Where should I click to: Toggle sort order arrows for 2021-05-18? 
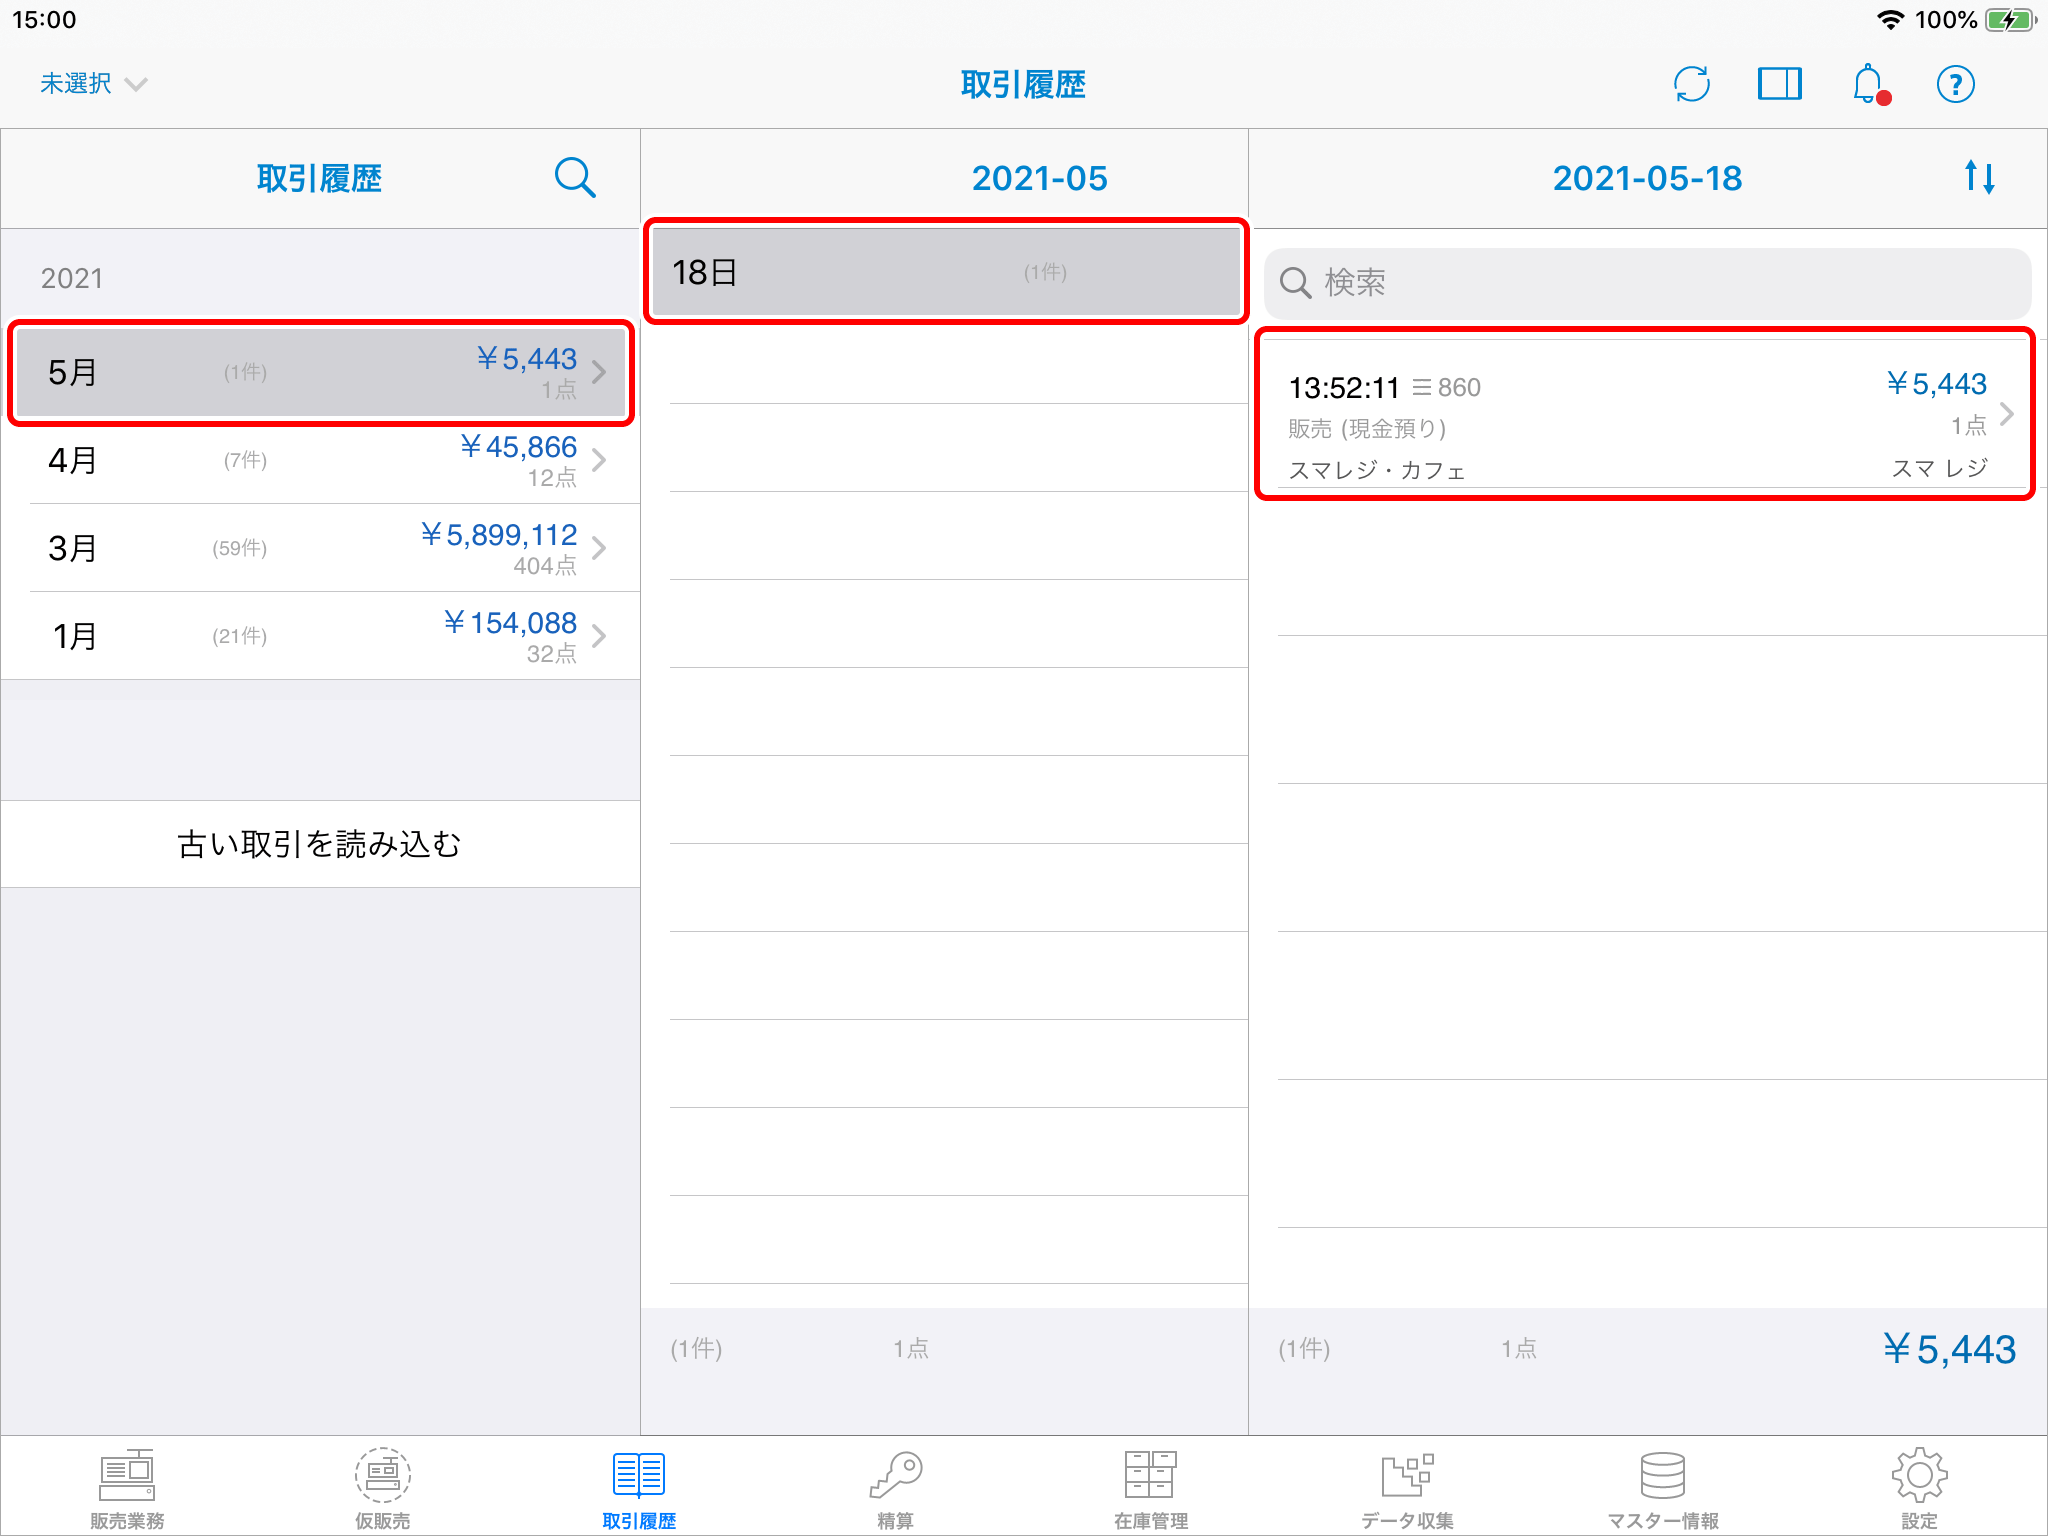[1979, 178]
